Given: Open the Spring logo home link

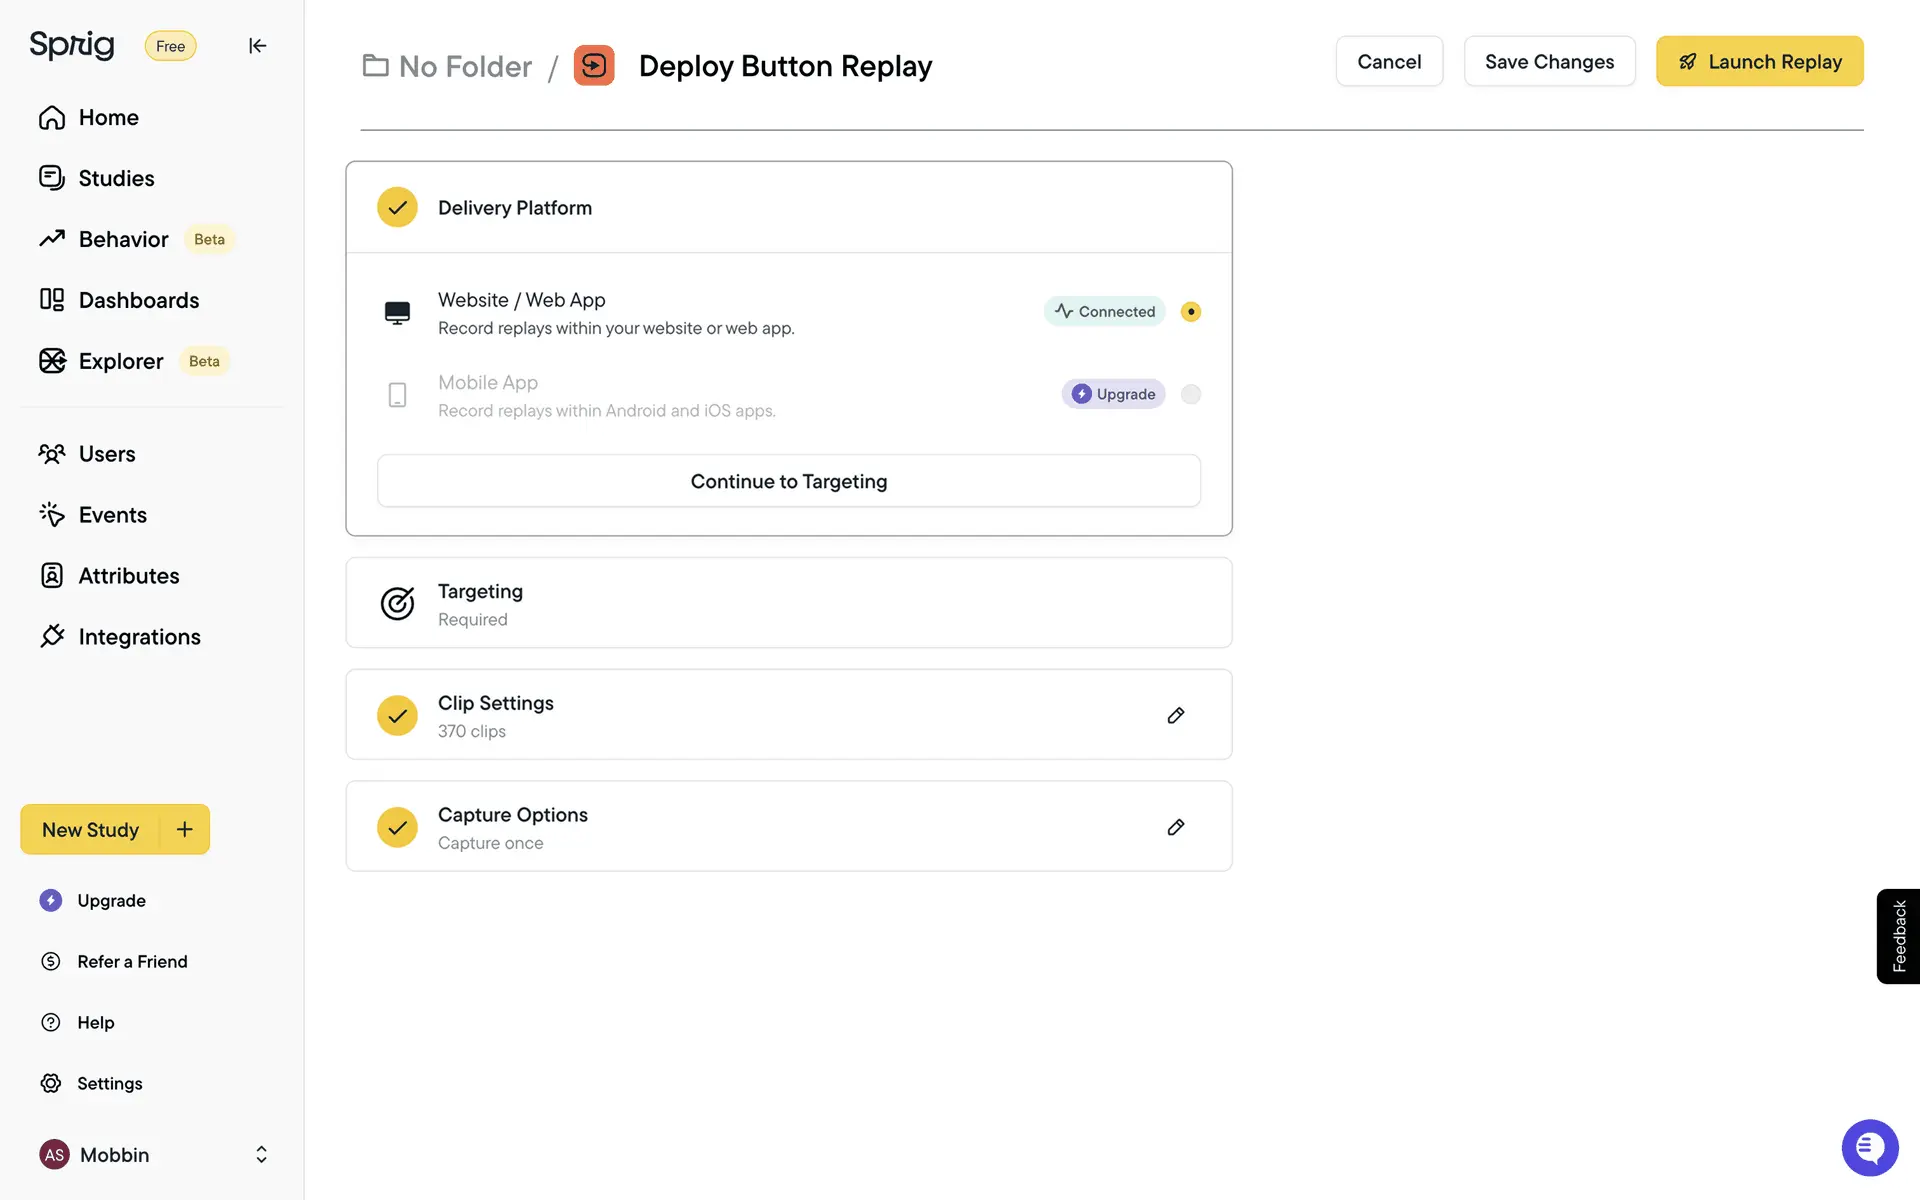Looking at the screenshot, I should tap(72, 45).
